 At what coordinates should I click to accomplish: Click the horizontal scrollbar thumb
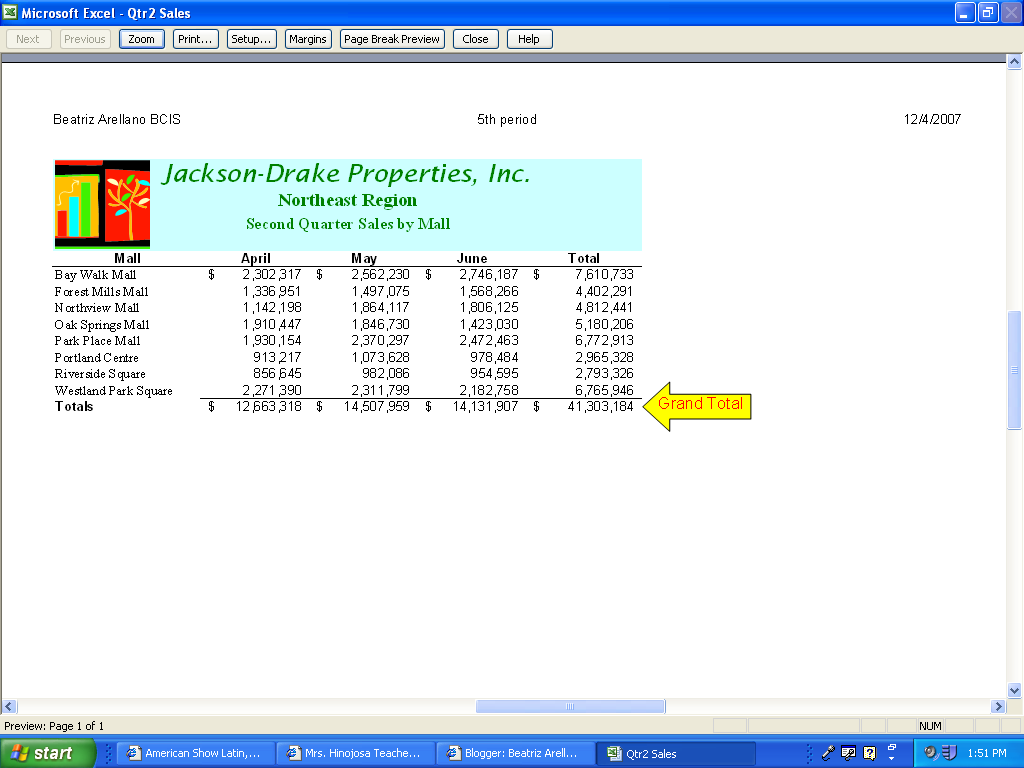point(570,706)
